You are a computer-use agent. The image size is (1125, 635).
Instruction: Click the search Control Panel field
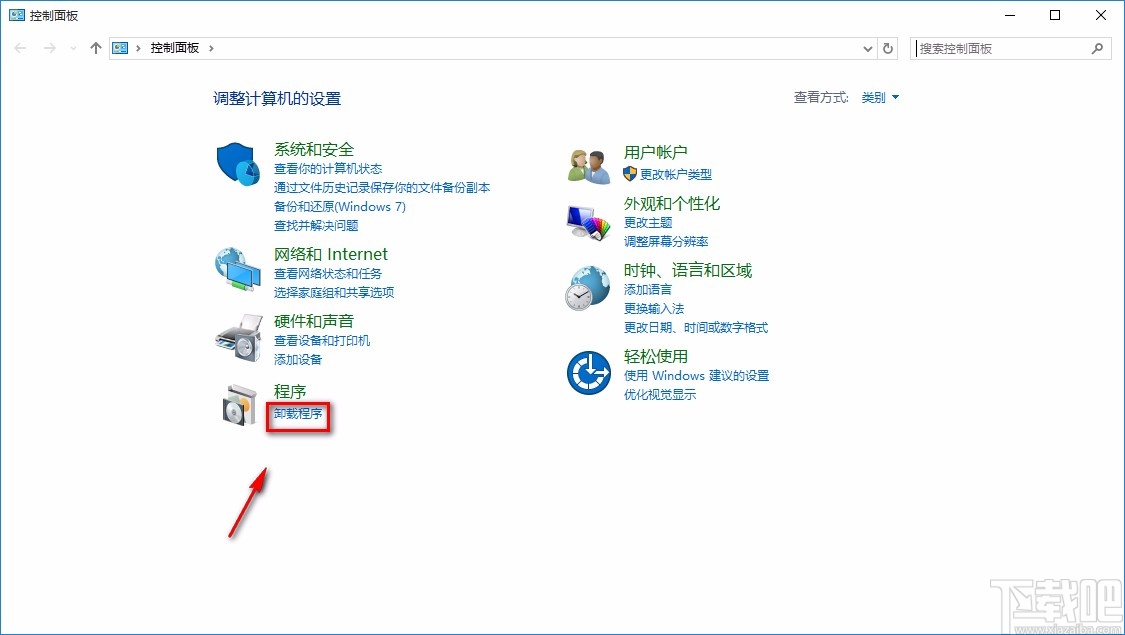(1000, 47)
